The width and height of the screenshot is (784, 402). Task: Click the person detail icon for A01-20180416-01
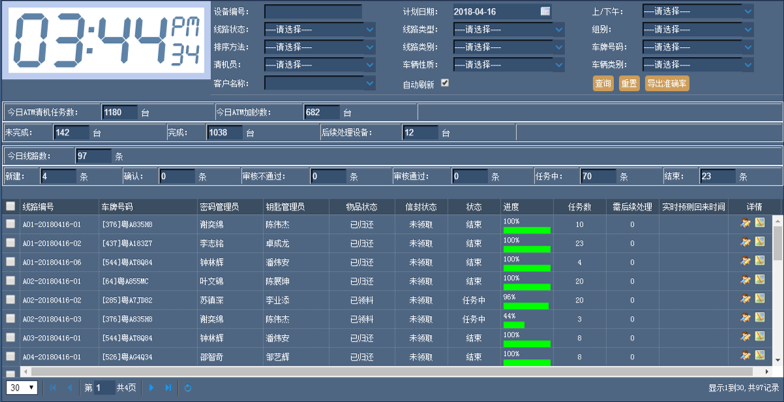745,224
